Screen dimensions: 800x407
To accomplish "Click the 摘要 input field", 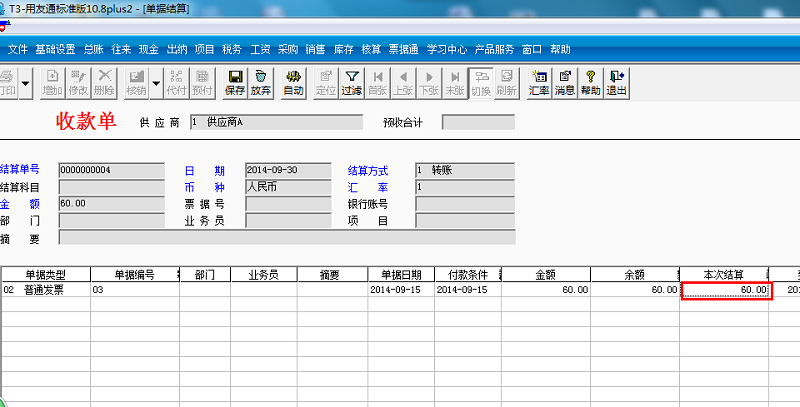I will [x=287, y=237].
